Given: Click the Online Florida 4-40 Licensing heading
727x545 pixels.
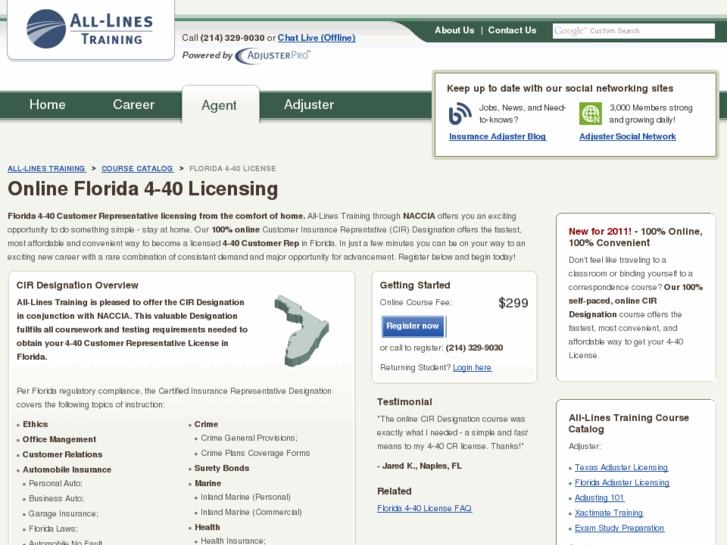Looking at the screenshot, I should point(143,189).
